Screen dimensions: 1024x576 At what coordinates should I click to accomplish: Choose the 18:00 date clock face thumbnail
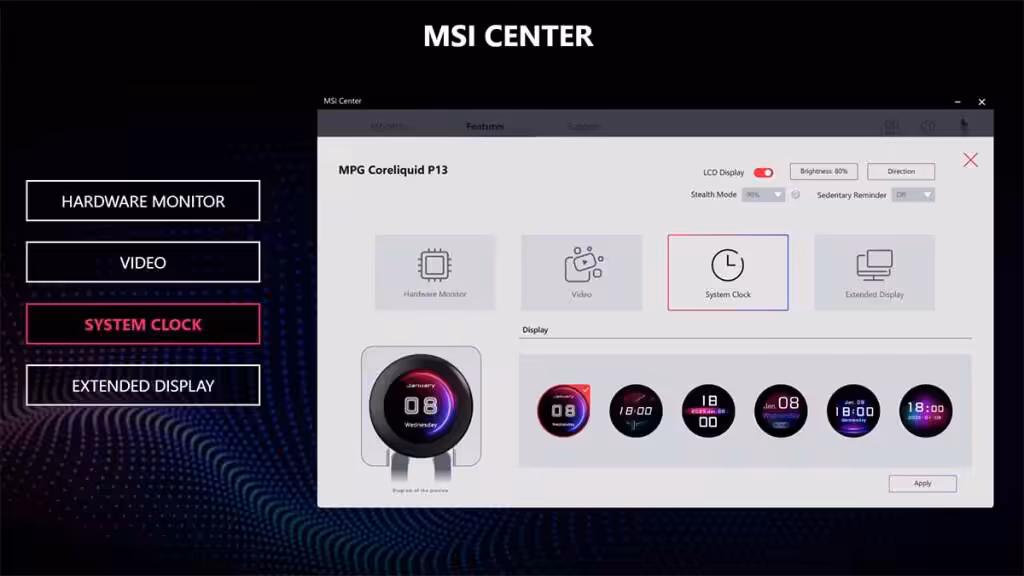925,410
